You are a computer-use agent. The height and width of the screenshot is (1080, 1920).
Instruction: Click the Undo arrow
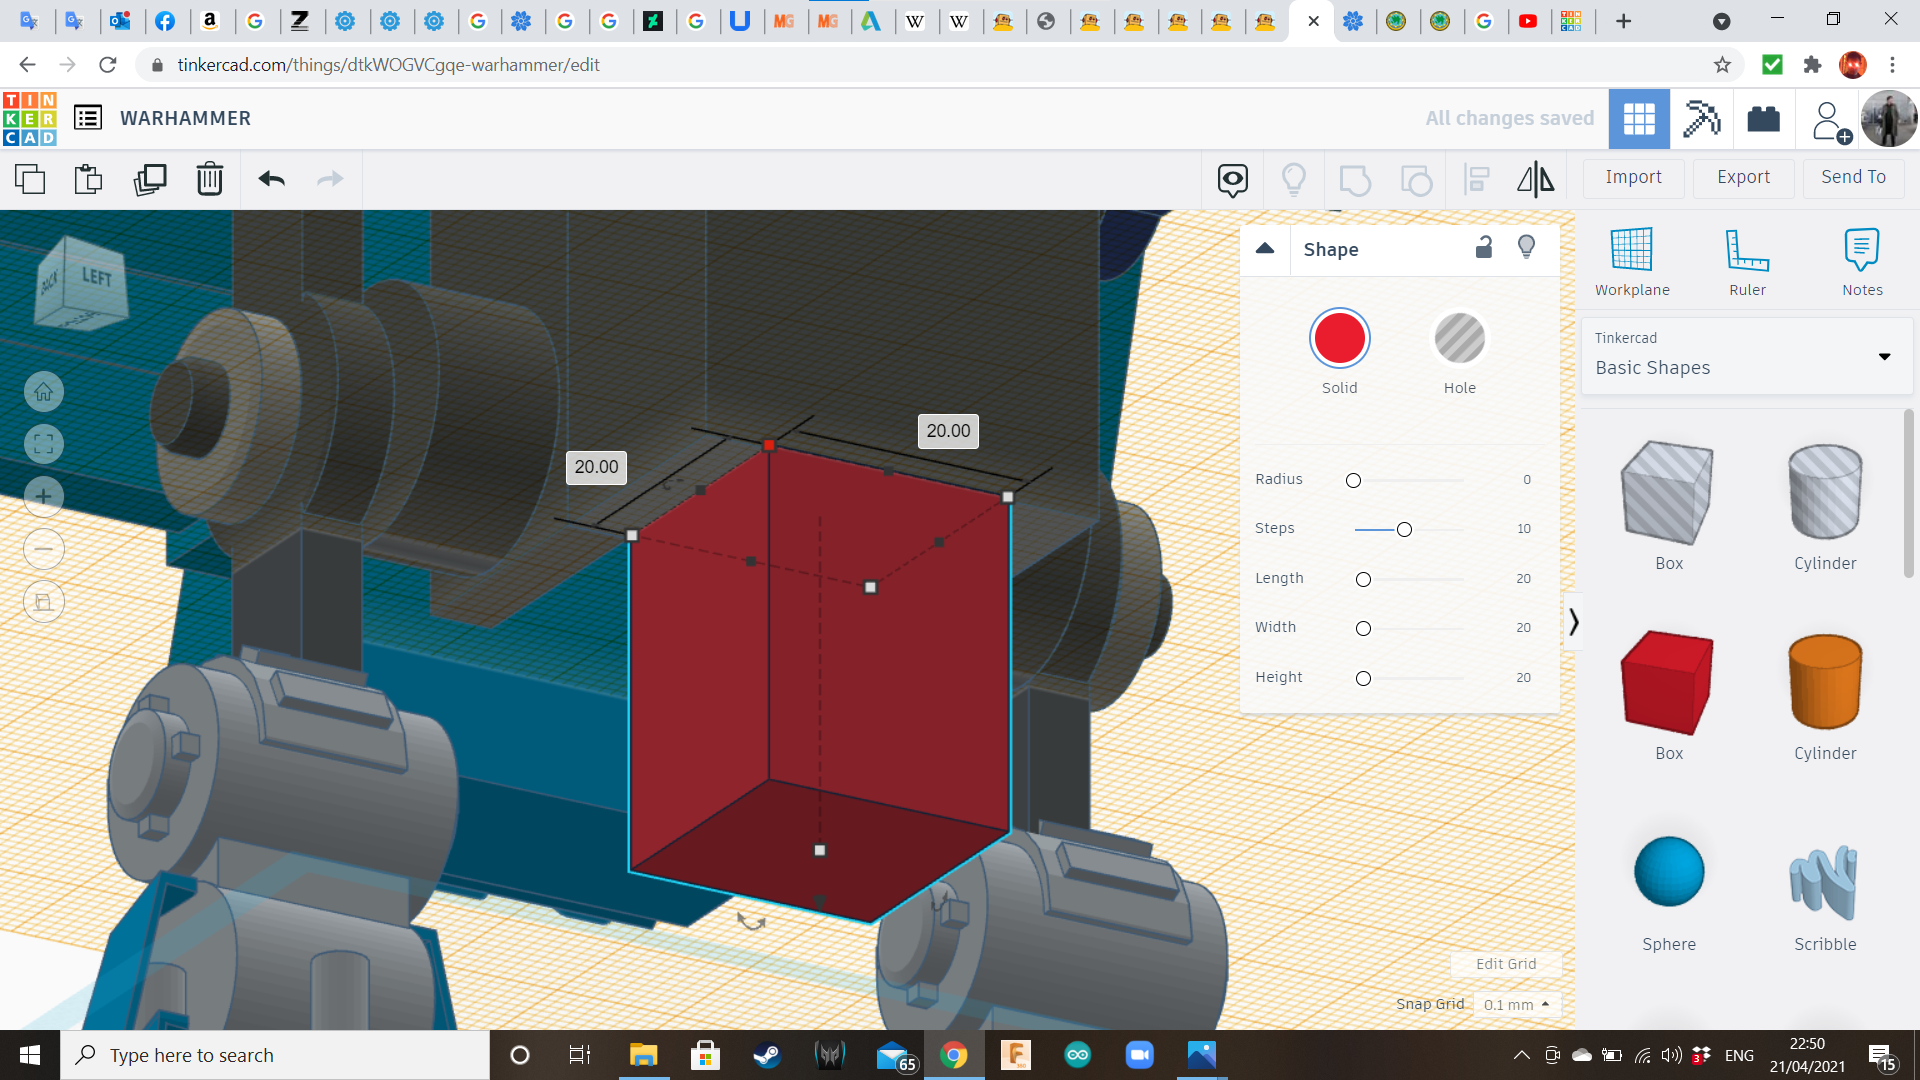(x=271, y=179)
